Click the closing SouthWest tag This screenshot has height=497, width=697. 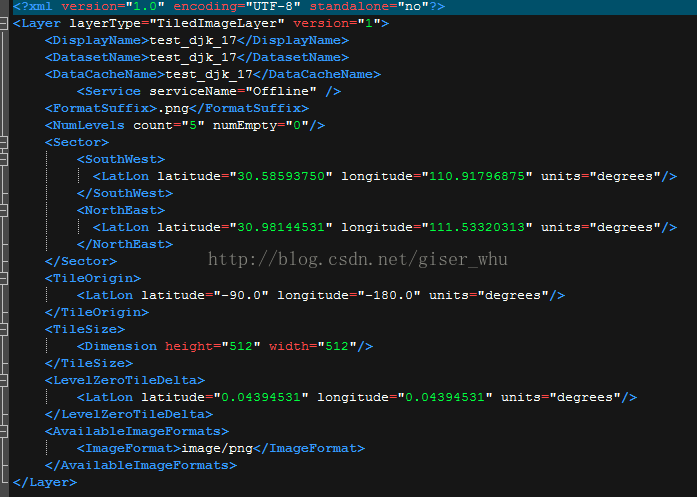click(x=125, y=193)
